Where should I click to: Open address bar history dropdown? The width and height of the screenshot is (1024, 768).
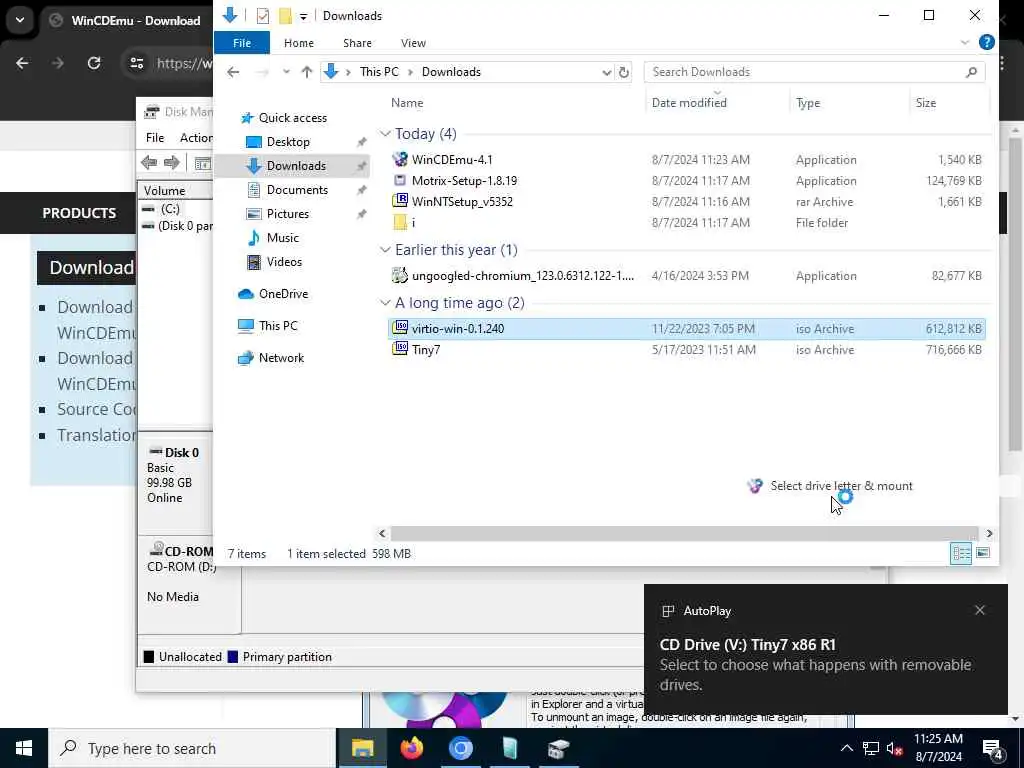[606, 72]
